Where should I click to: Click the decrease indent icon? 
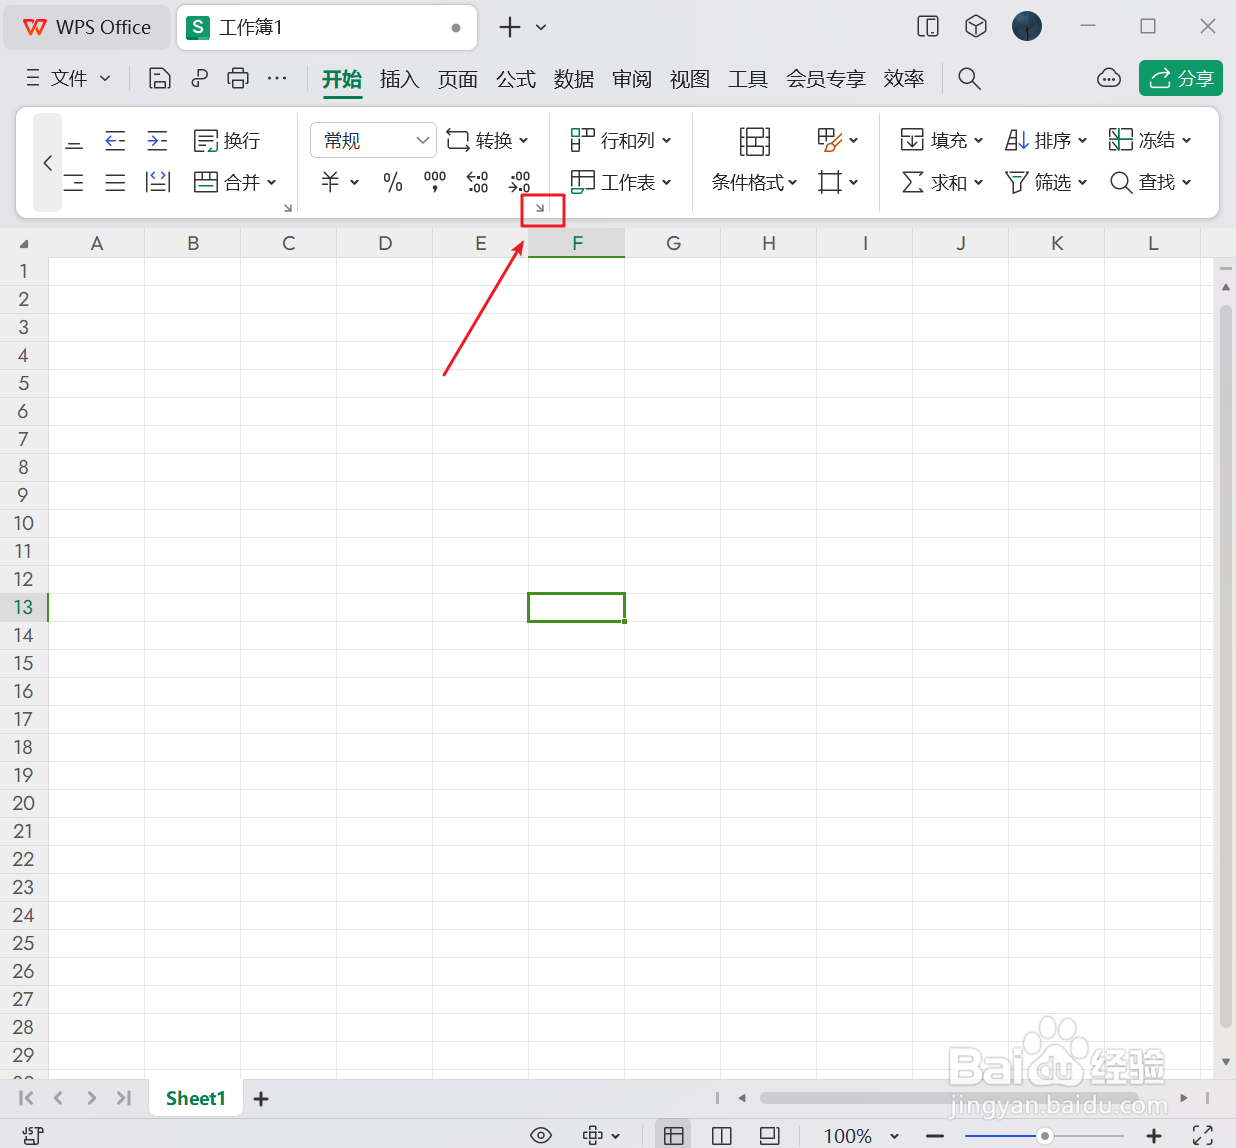(115, 140)
